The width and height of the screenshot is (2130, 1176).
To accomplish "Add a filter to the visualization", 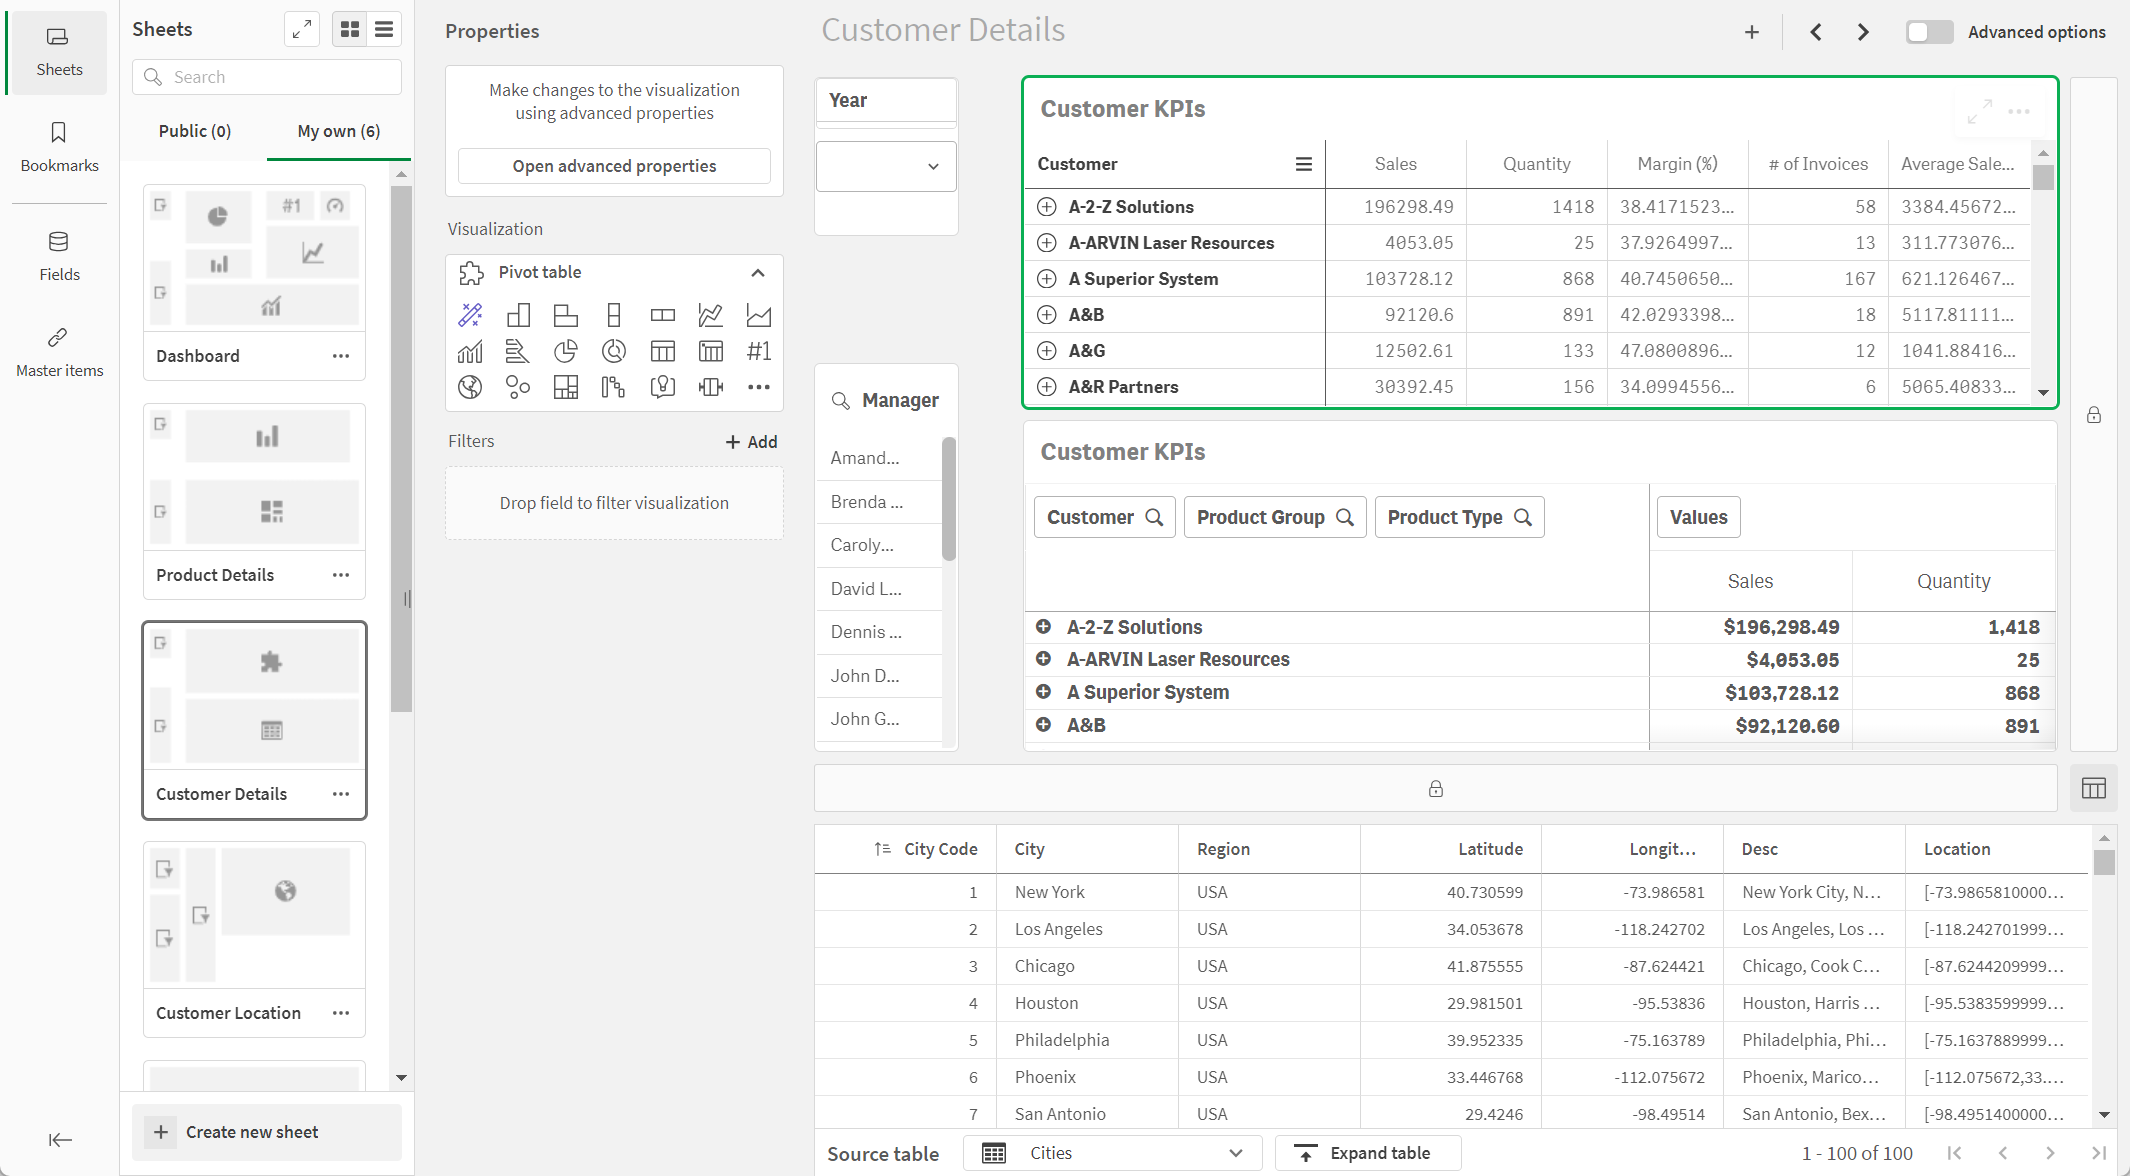I will [752, 440].
